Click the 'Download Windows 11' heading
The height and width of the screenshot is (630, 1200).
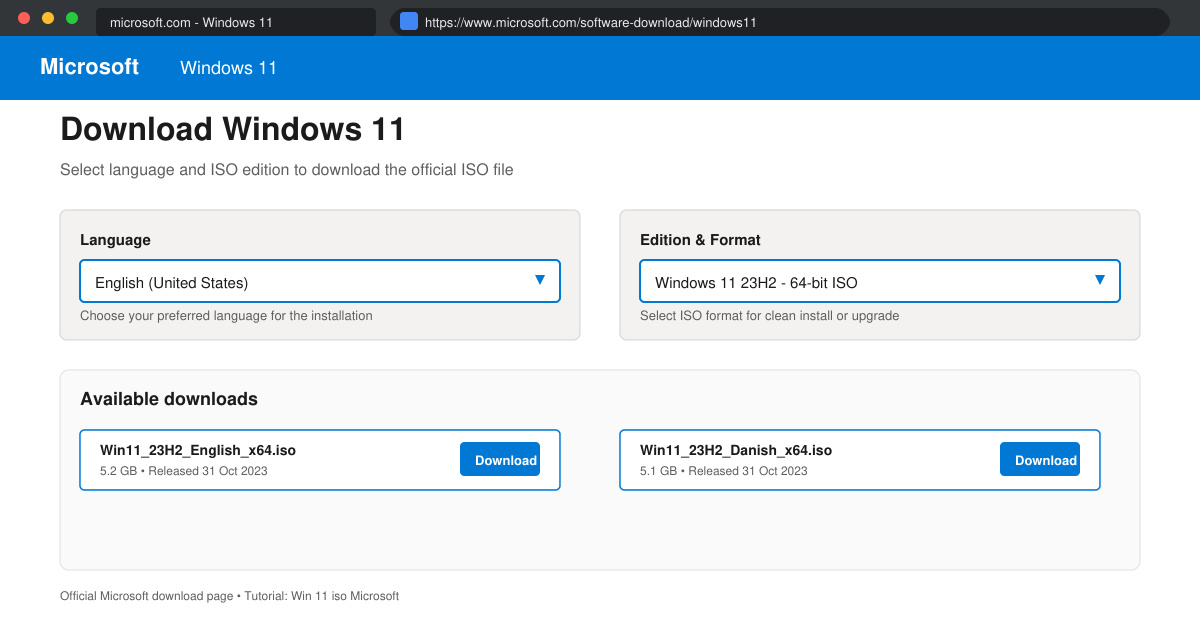233,129
